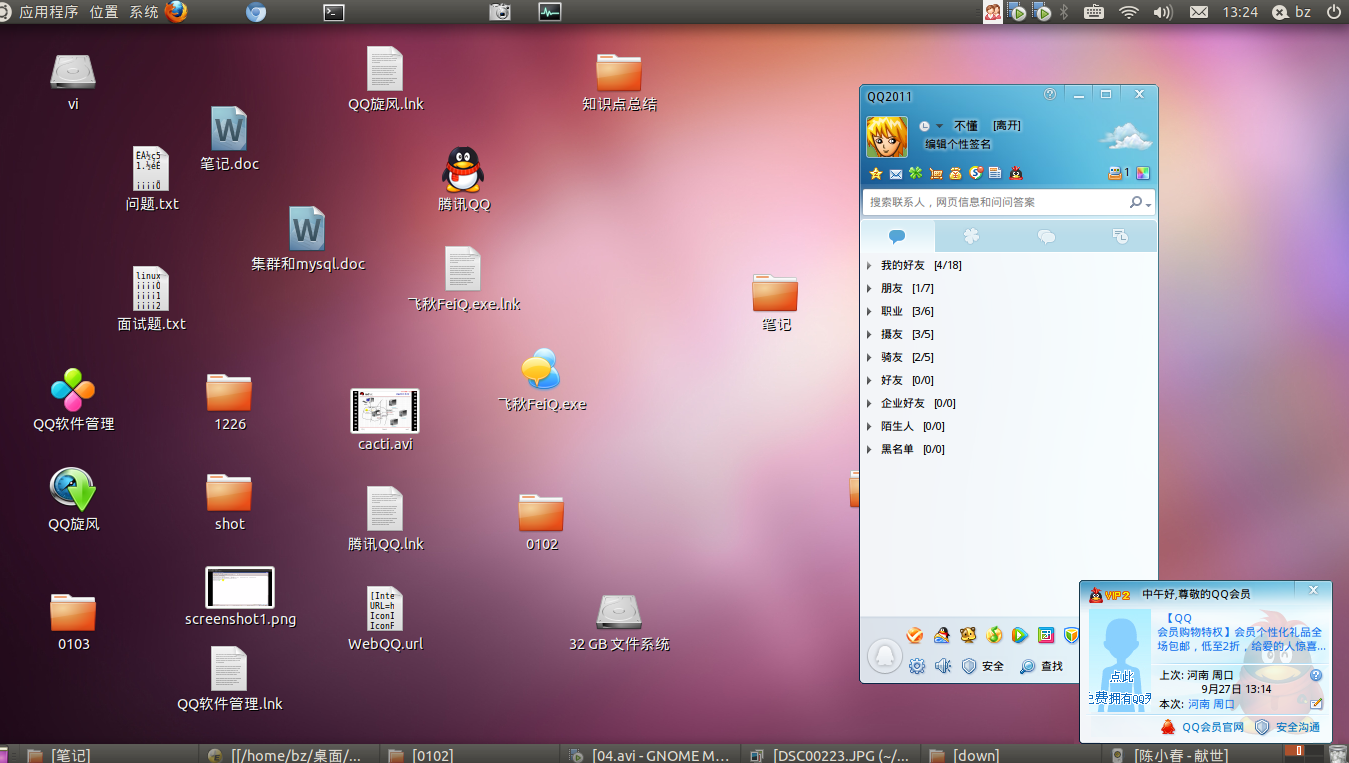Image resolution: width=1349 pixels, height=763 pixels.
Task: Open the colorful skin changer icon
Action: tap(1143, 173)
